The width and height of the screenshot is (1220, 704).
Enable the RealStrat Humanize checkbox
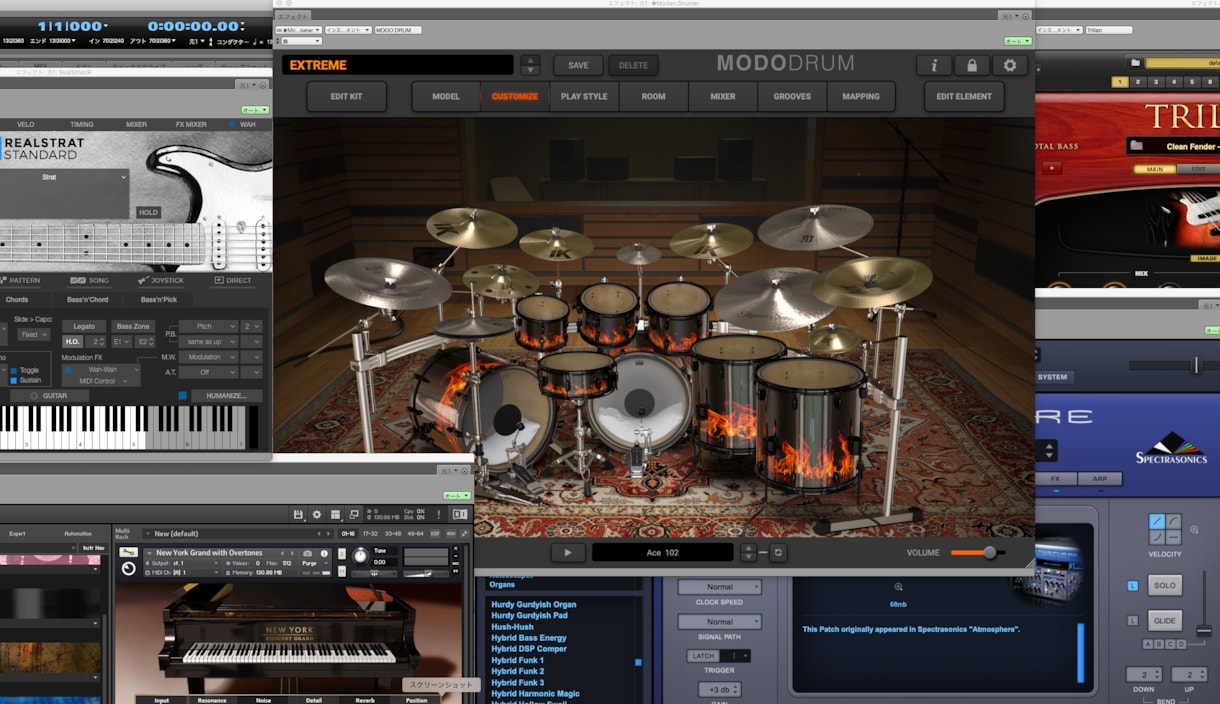183,396
